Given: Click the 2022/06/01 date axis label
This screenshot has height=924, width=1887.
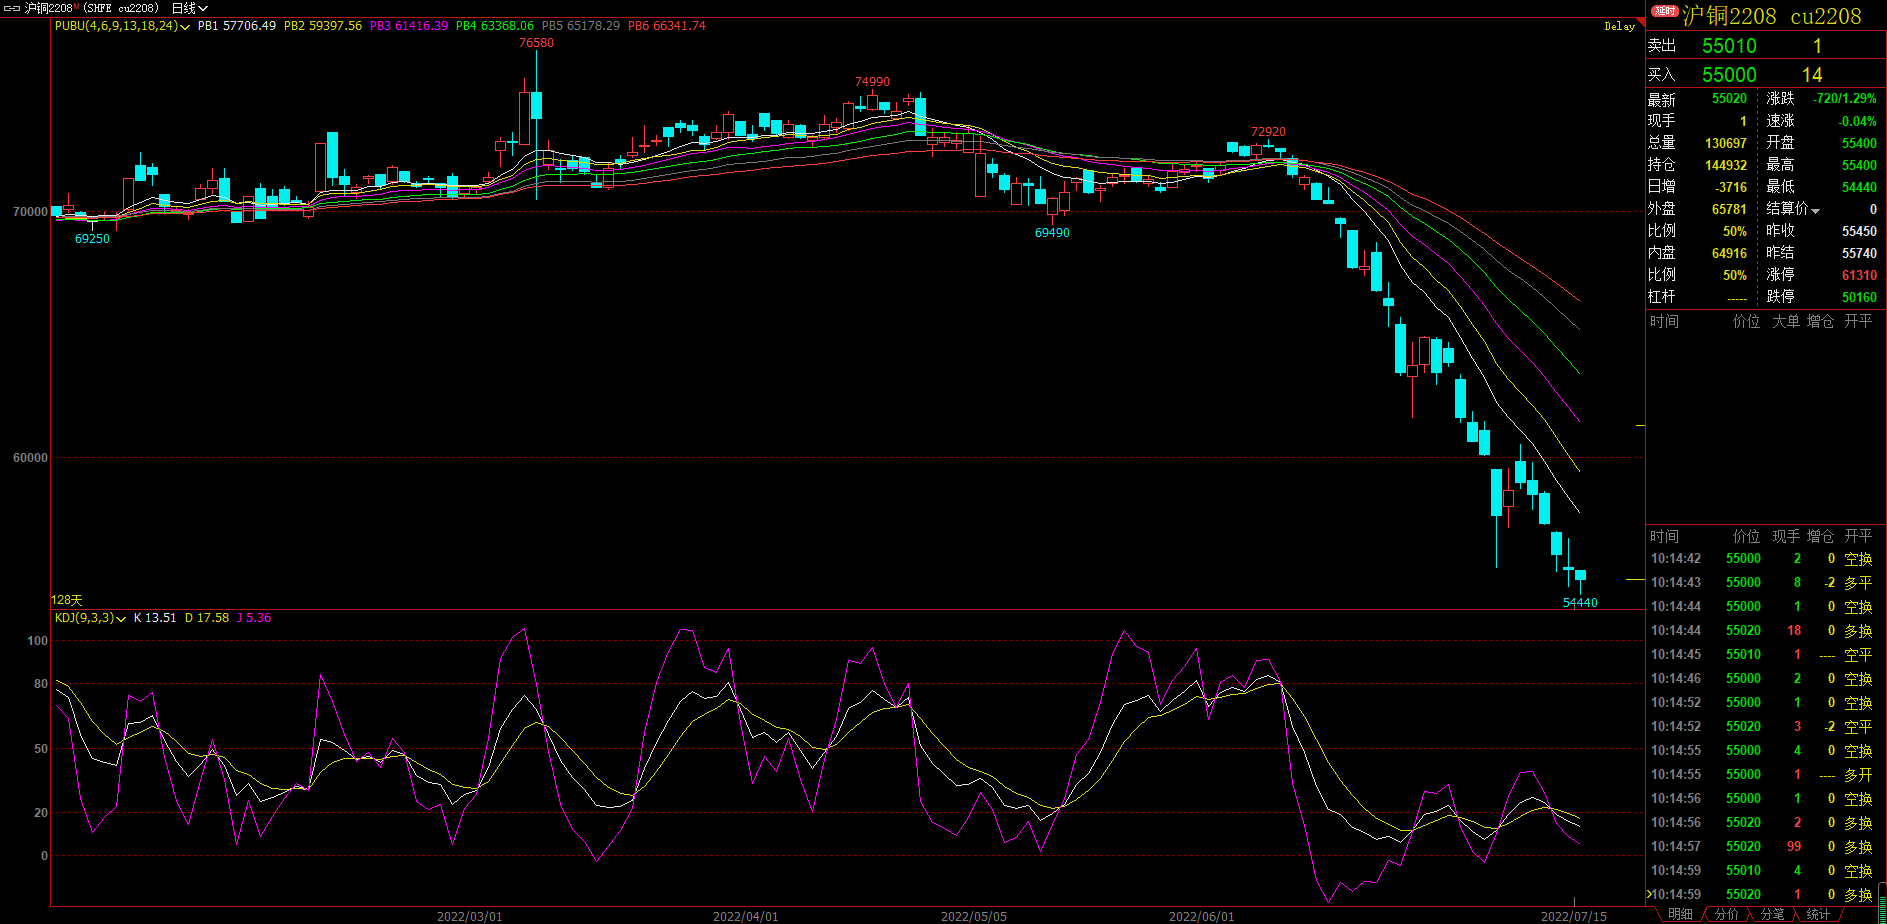Looking at the screenshot, I should (1201, 916).
